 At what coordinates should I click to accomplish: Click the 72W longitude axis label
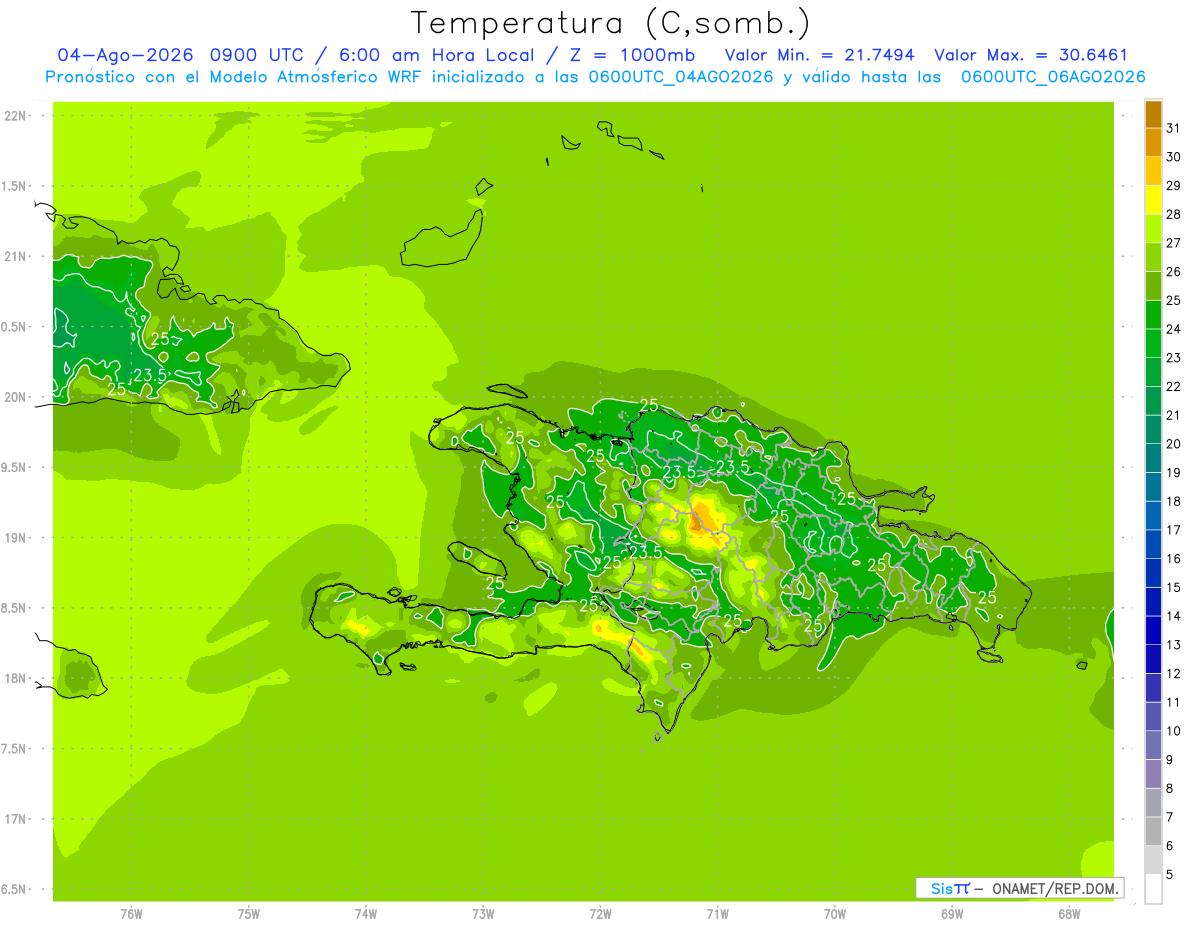point(600,914)
